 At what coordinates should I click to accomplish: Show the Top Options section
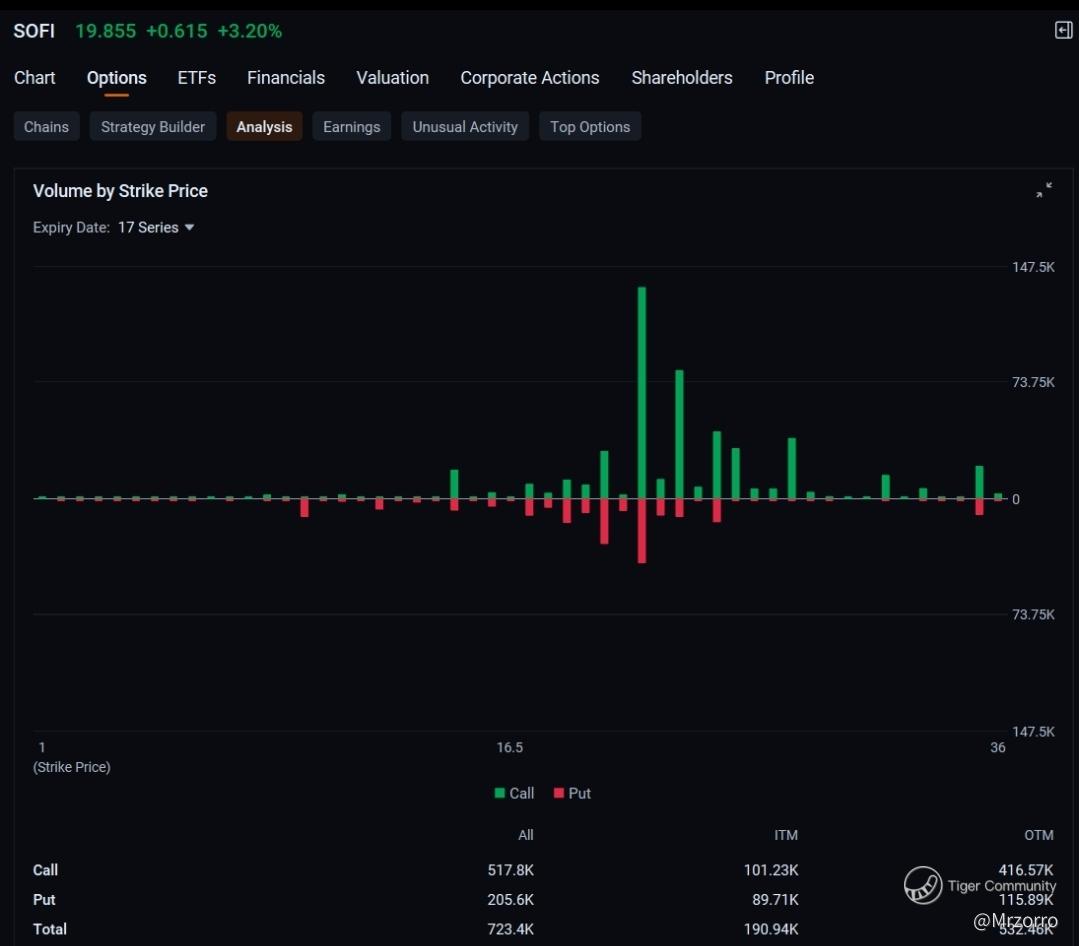pyautogui.click(x=590, y=127)
